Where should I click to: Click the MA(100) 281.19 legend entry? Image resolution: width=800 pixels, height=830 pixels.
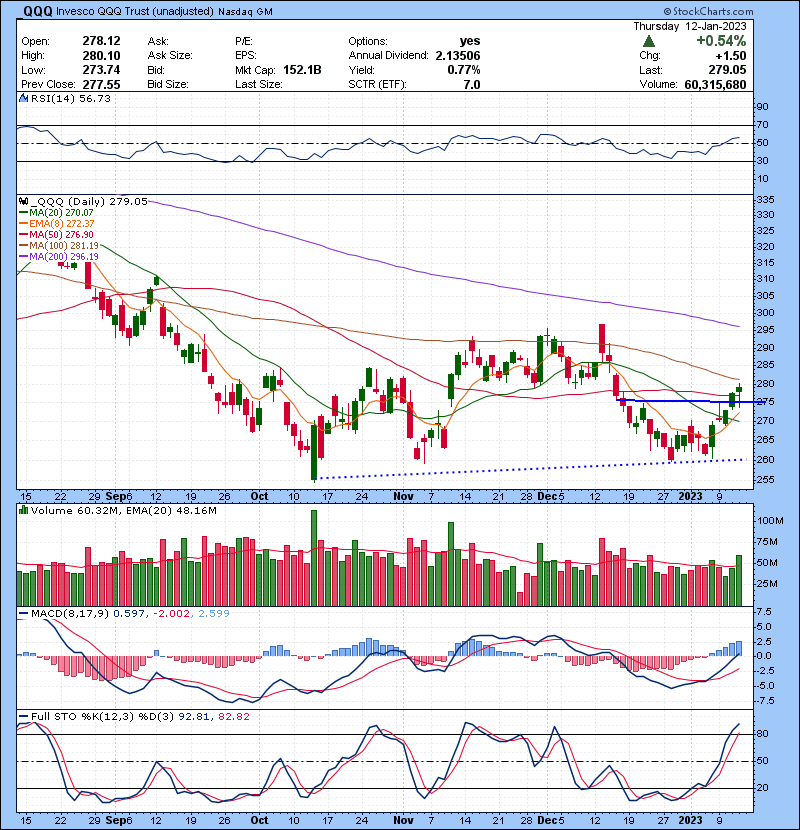(x=59, y=246)
